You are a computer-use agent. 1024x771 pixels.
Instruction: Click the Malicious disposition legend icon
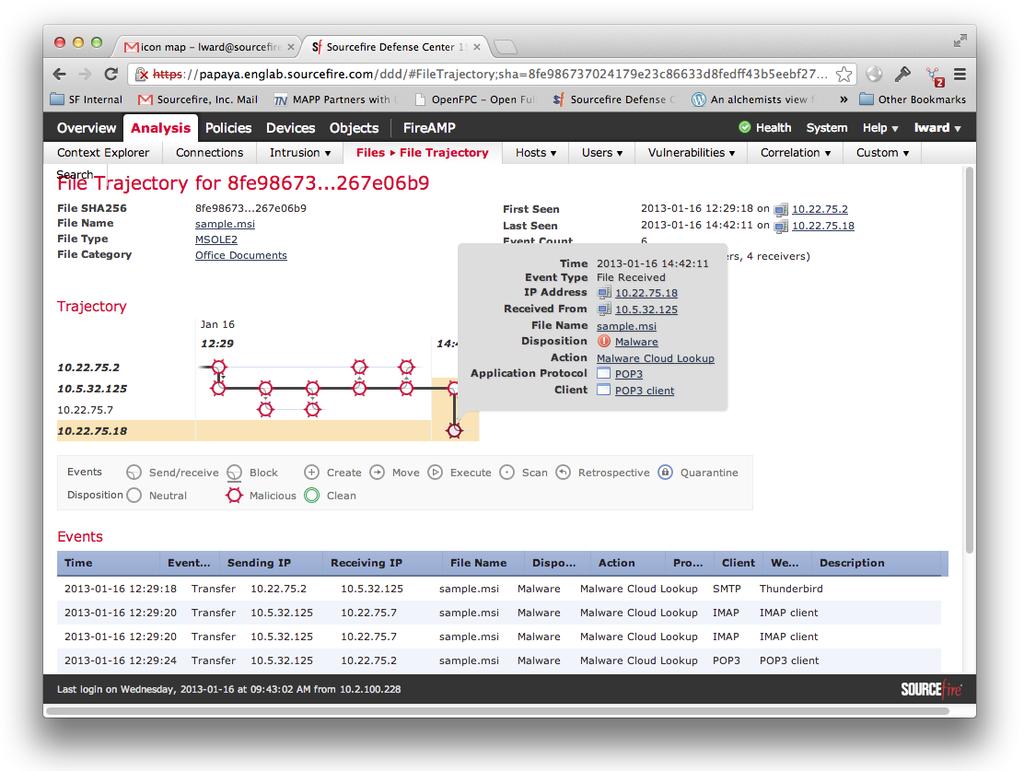pyautogui.click(x=234, y=496)
